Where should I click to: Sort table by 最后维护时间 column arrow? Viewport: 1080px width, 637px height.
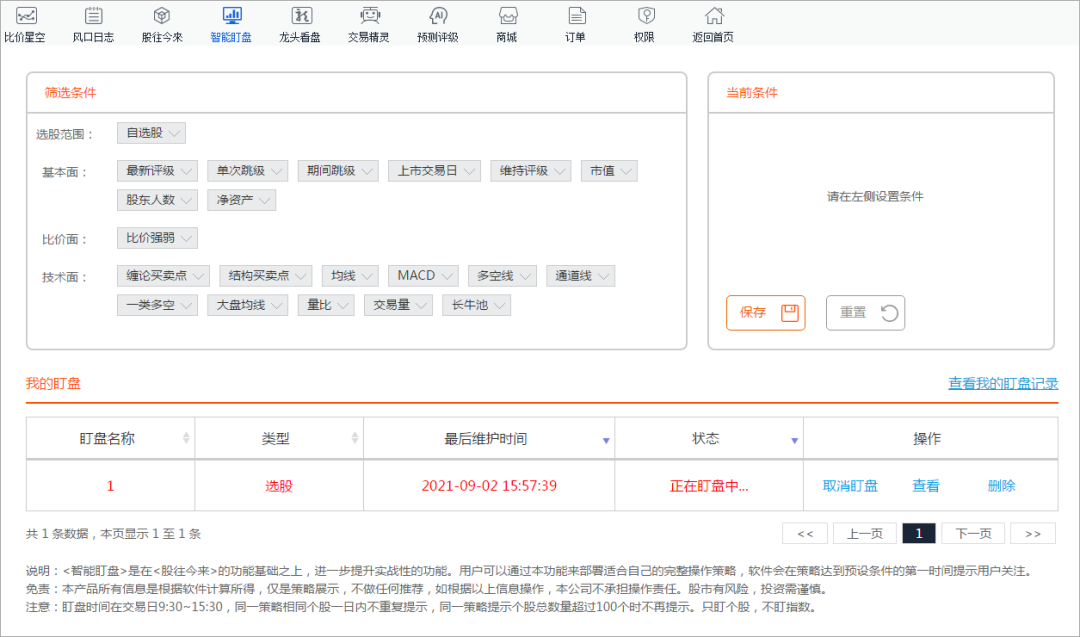pos(605,438)
